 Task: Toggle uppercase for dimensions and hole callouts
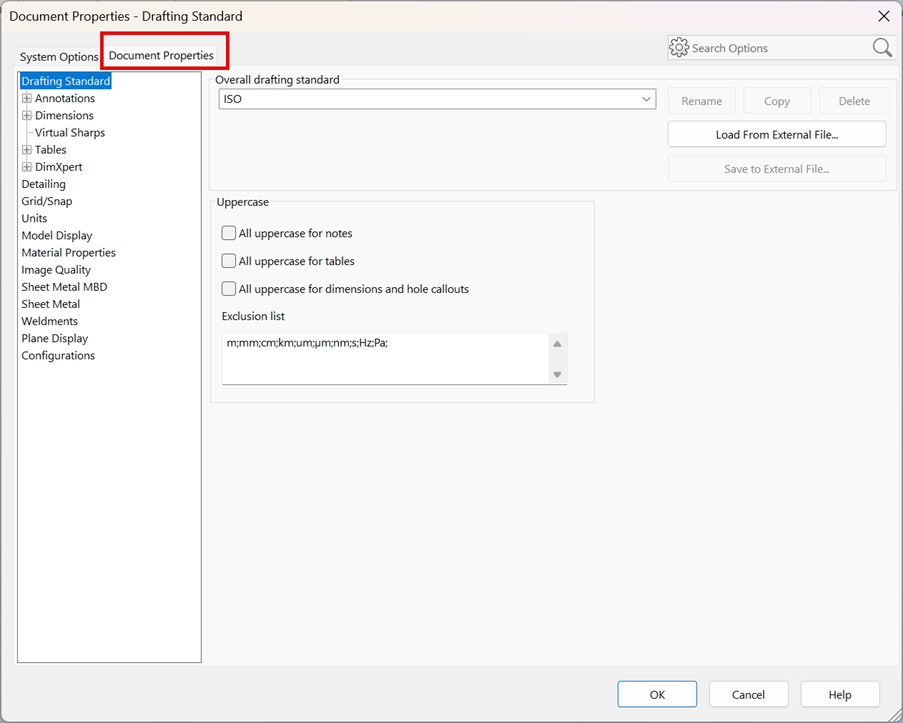tap(229, 289)
